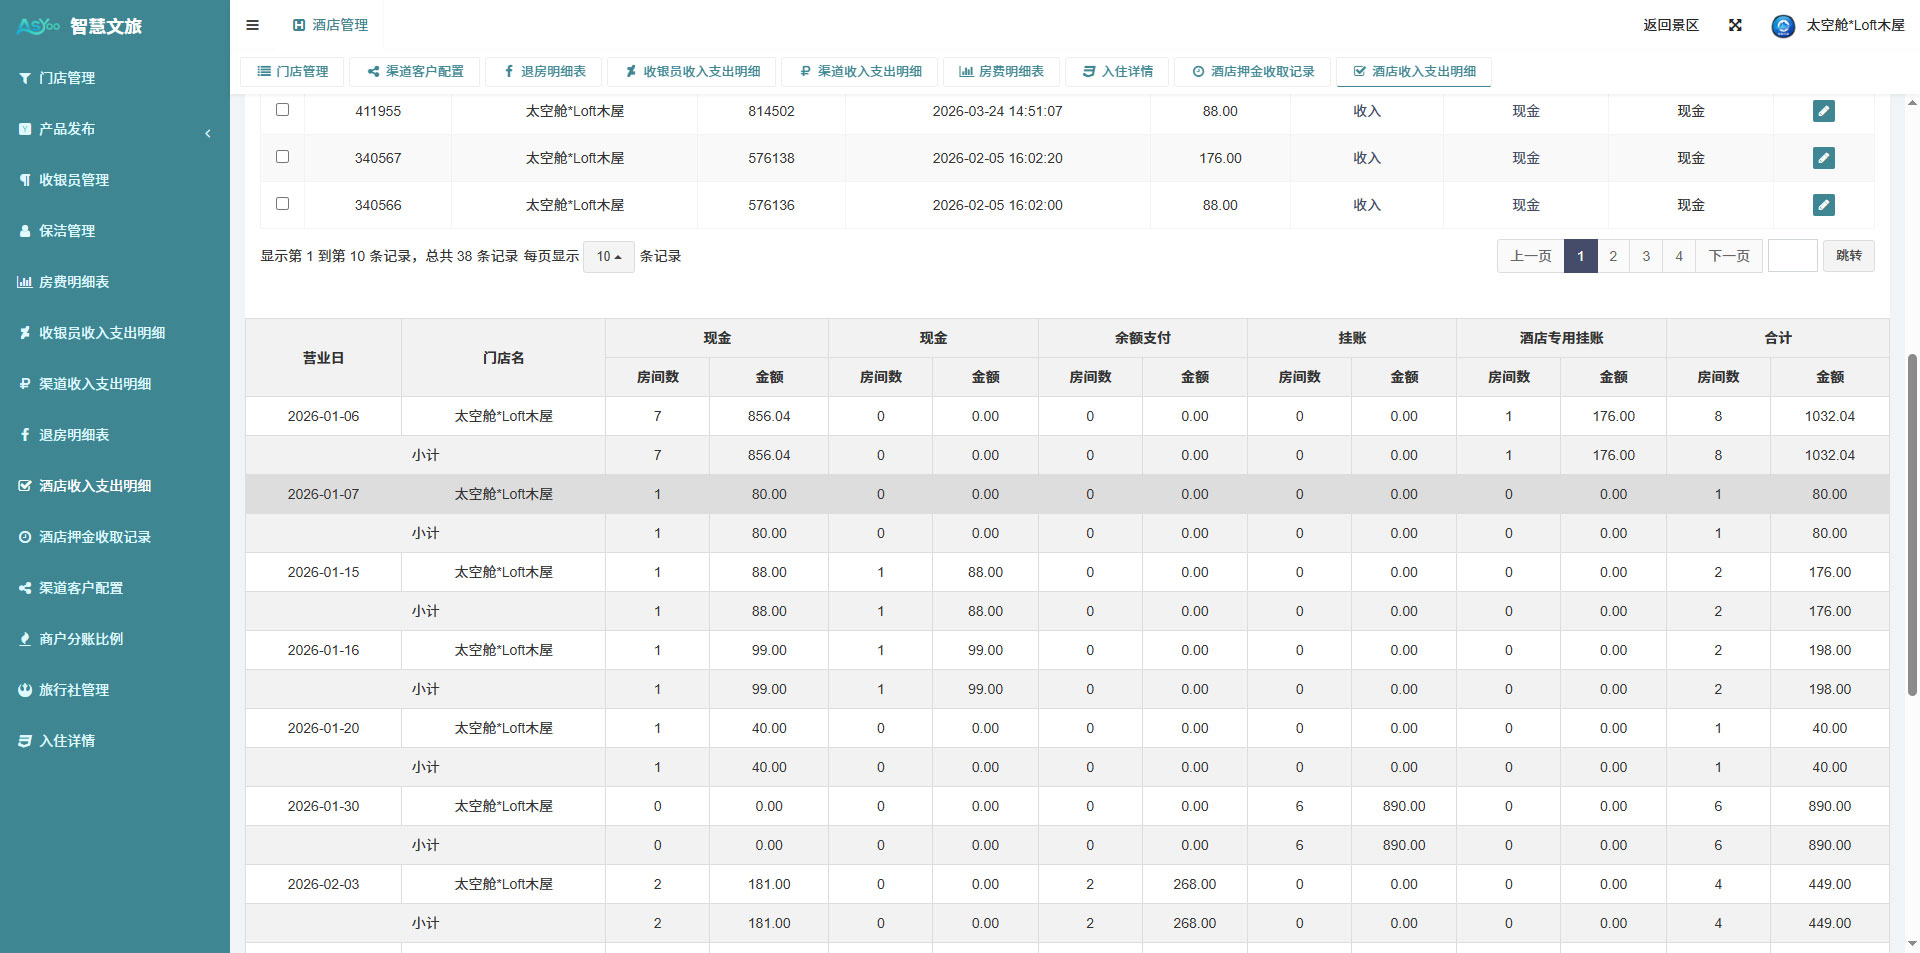
Task: Click the 酒店专用挂账 column header
Action: [1561, 338]
